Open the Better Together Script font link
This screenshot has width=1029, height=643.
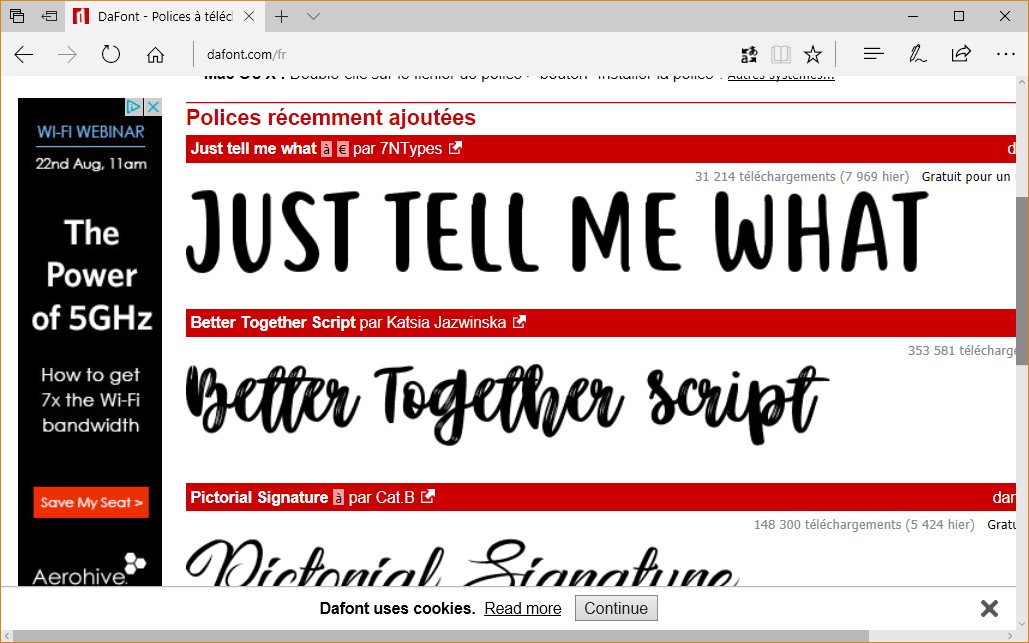click(x=272, y=322)
